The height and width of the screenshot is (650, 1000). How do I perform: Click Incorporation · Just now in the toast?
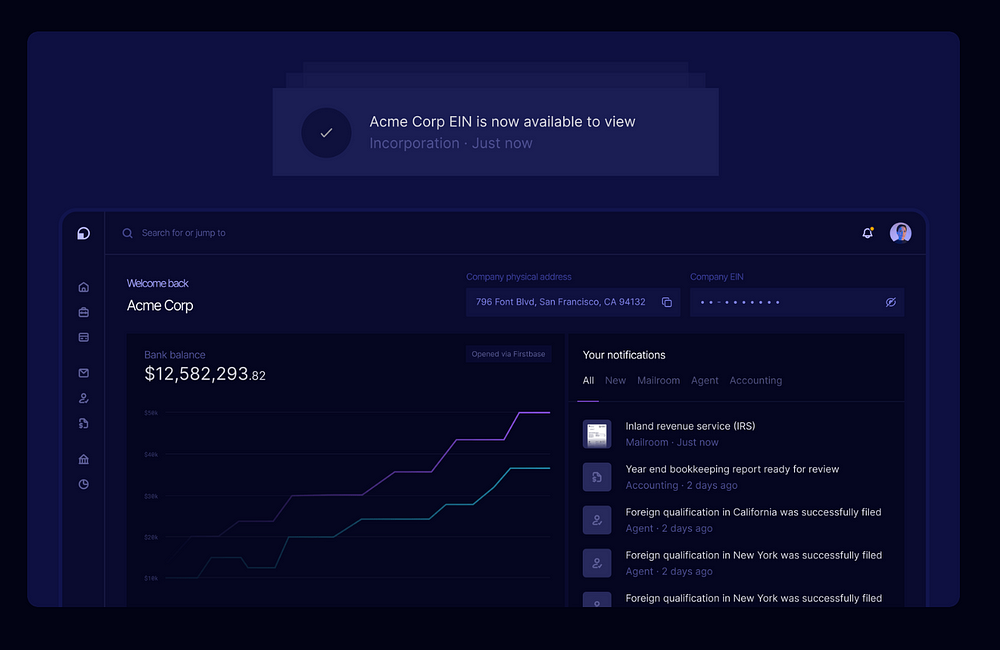point(451,144)
